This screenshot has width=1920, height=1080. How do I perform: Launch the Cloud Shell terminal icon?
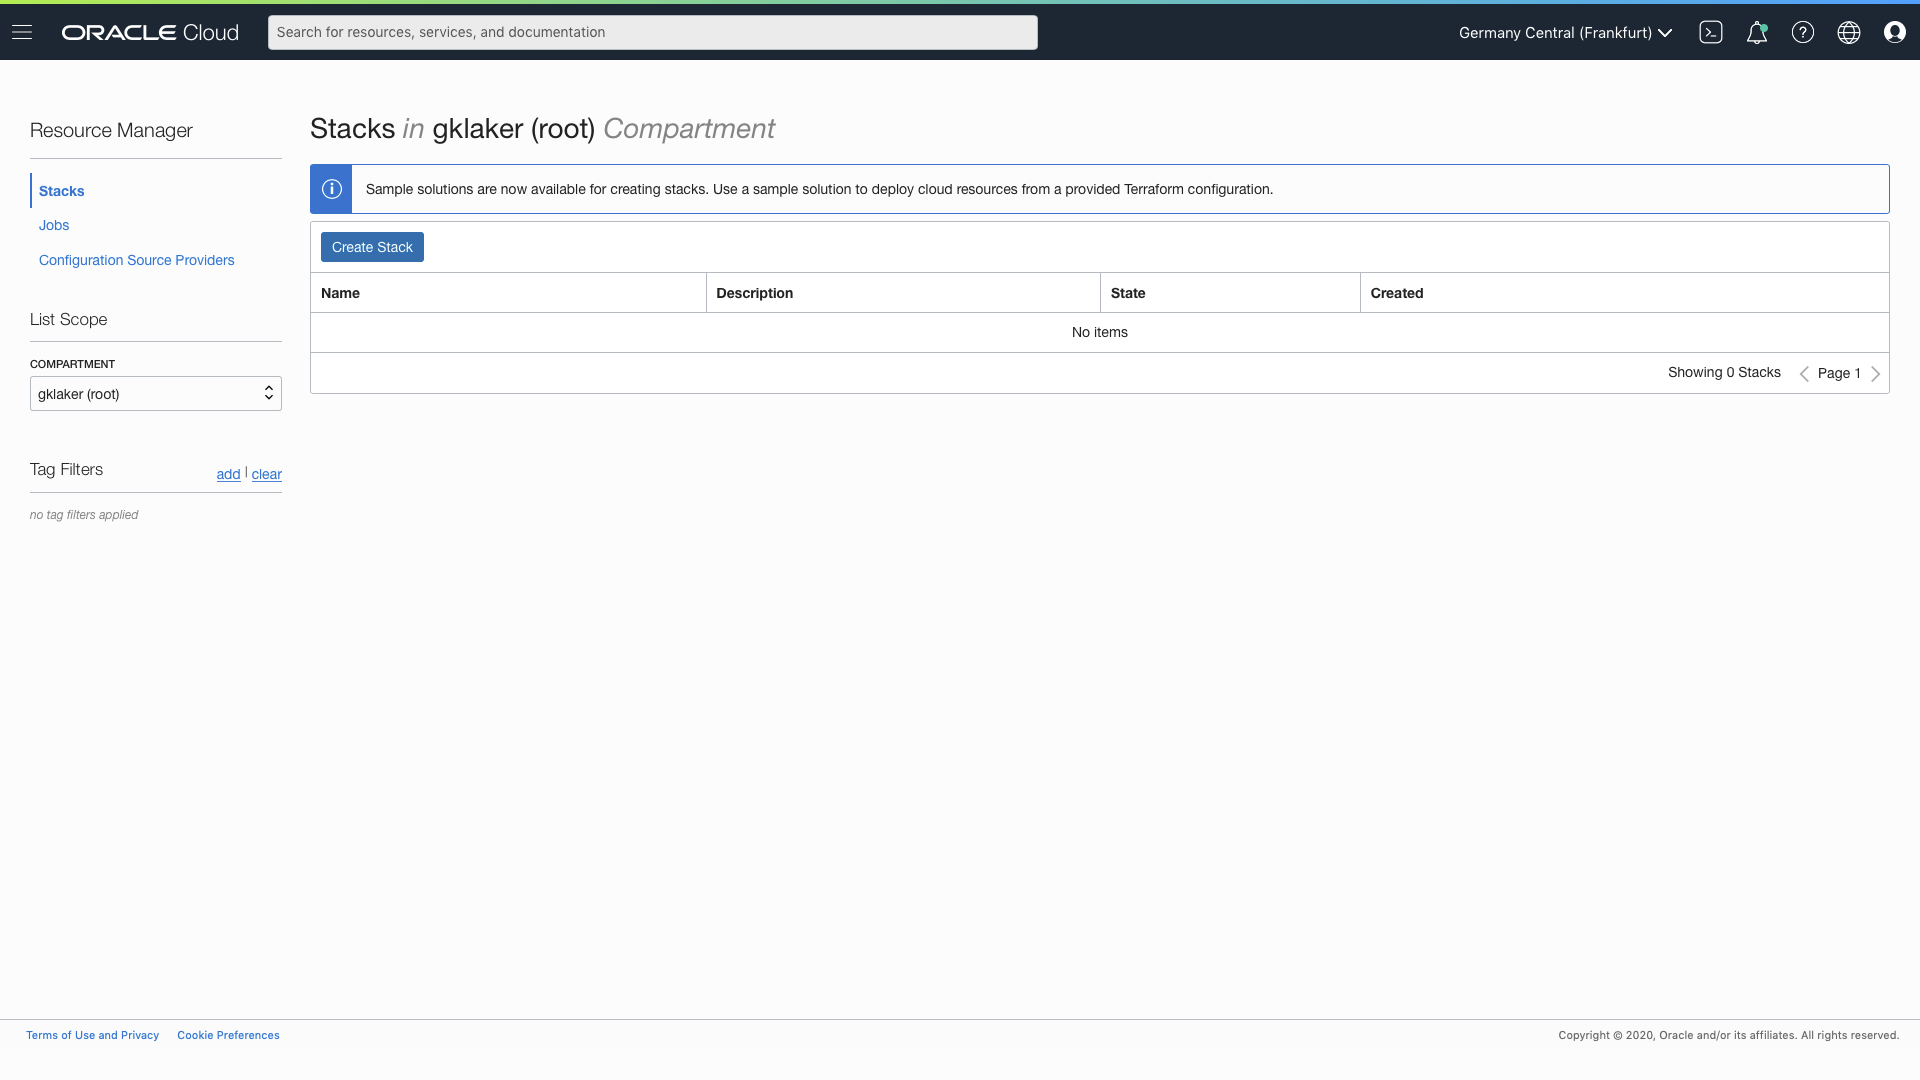tap(1710, 32)
